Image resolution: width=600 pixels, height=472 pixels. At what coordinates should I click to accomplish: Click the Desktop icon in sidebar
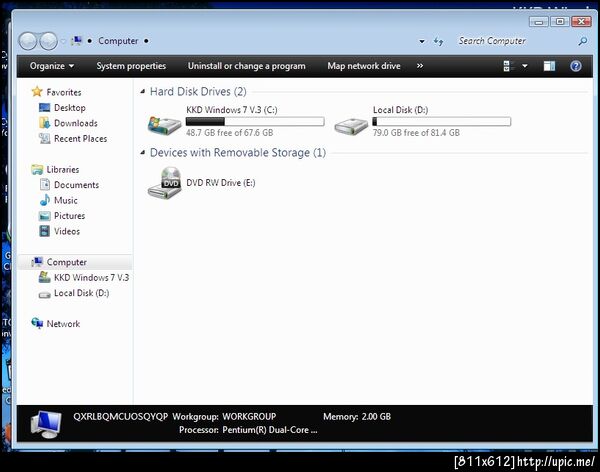44,108
